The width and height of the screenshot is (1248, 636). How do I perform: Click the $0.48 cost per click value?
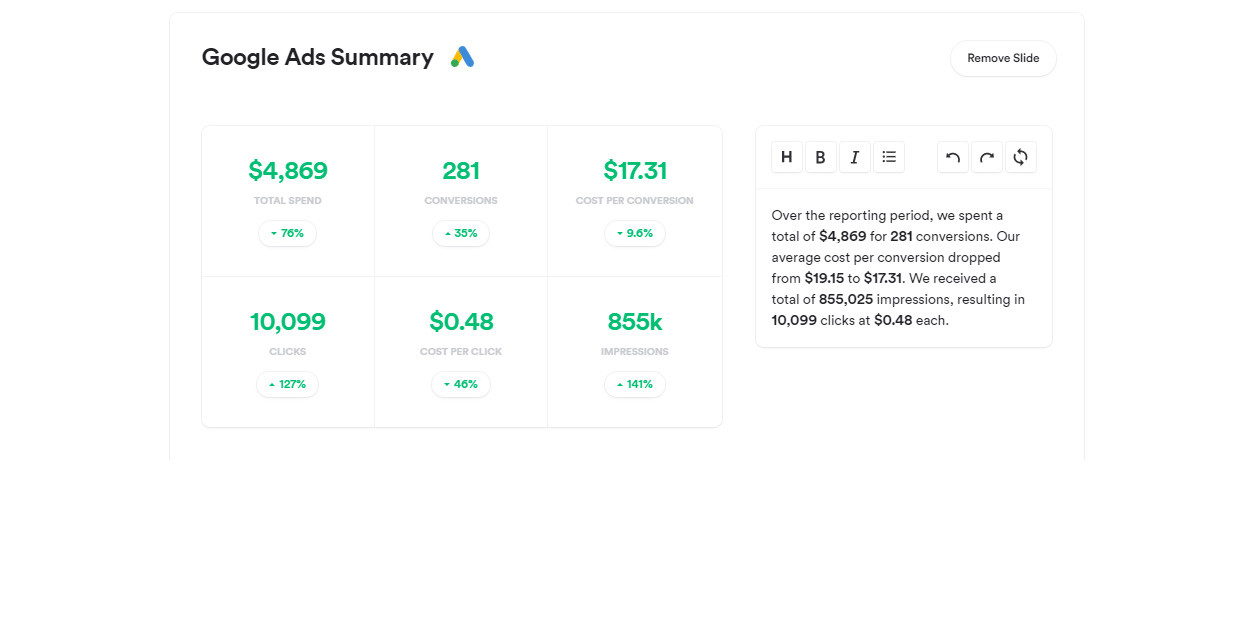point(461,322)
